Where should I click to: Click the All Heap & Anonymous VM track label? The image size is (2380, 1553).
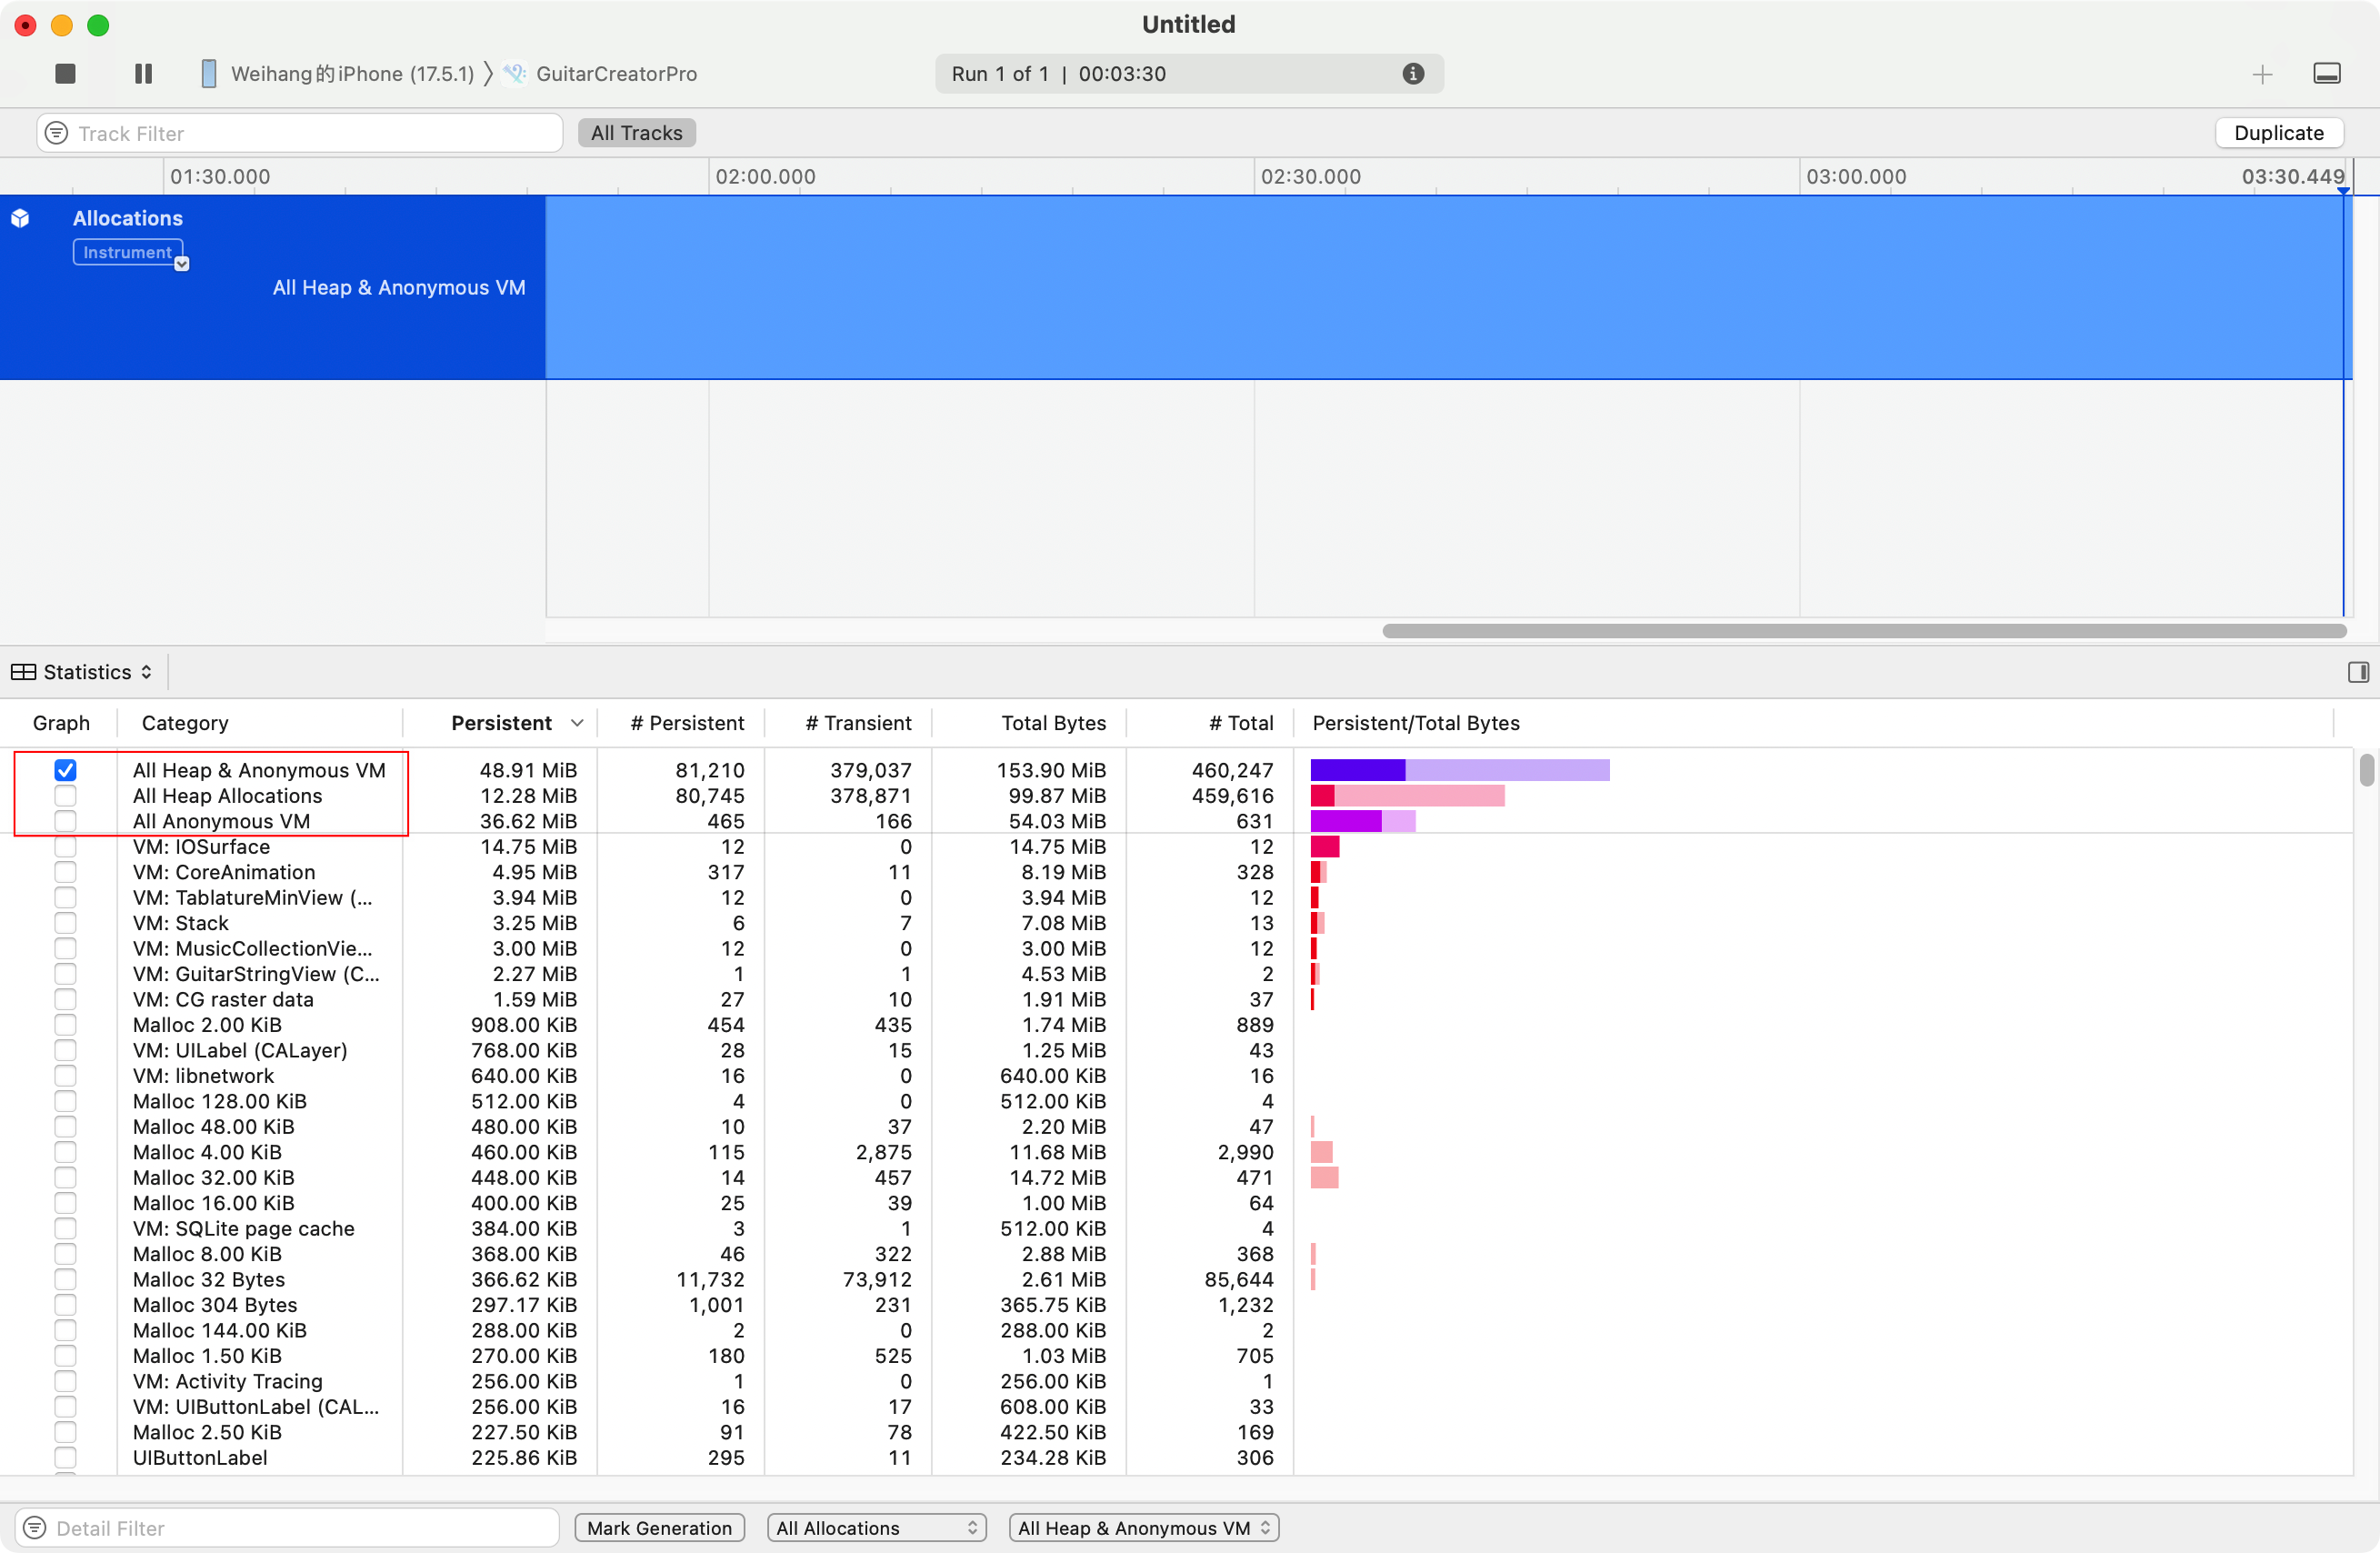pyautogui.click(x=399, y=287)
